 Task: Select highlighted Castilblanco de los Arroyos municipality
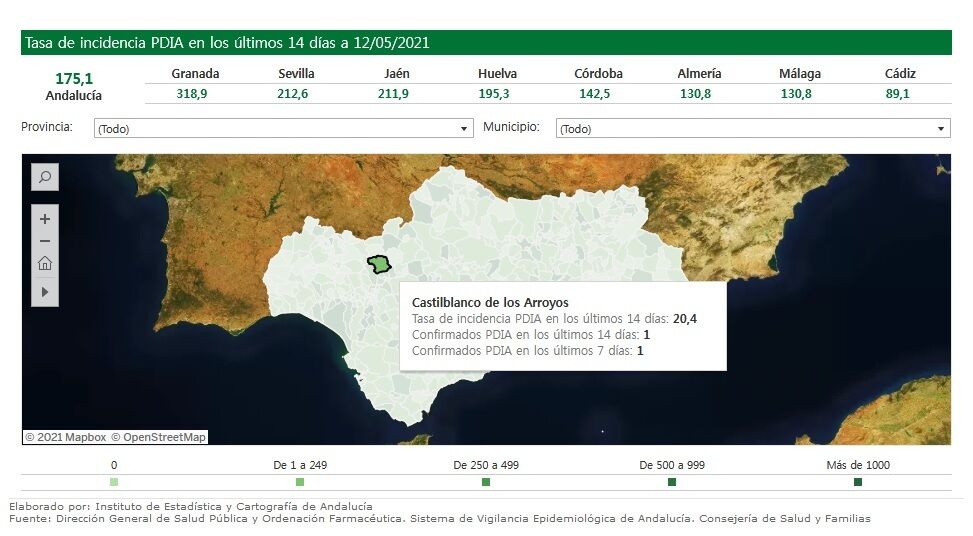[379, 265]
